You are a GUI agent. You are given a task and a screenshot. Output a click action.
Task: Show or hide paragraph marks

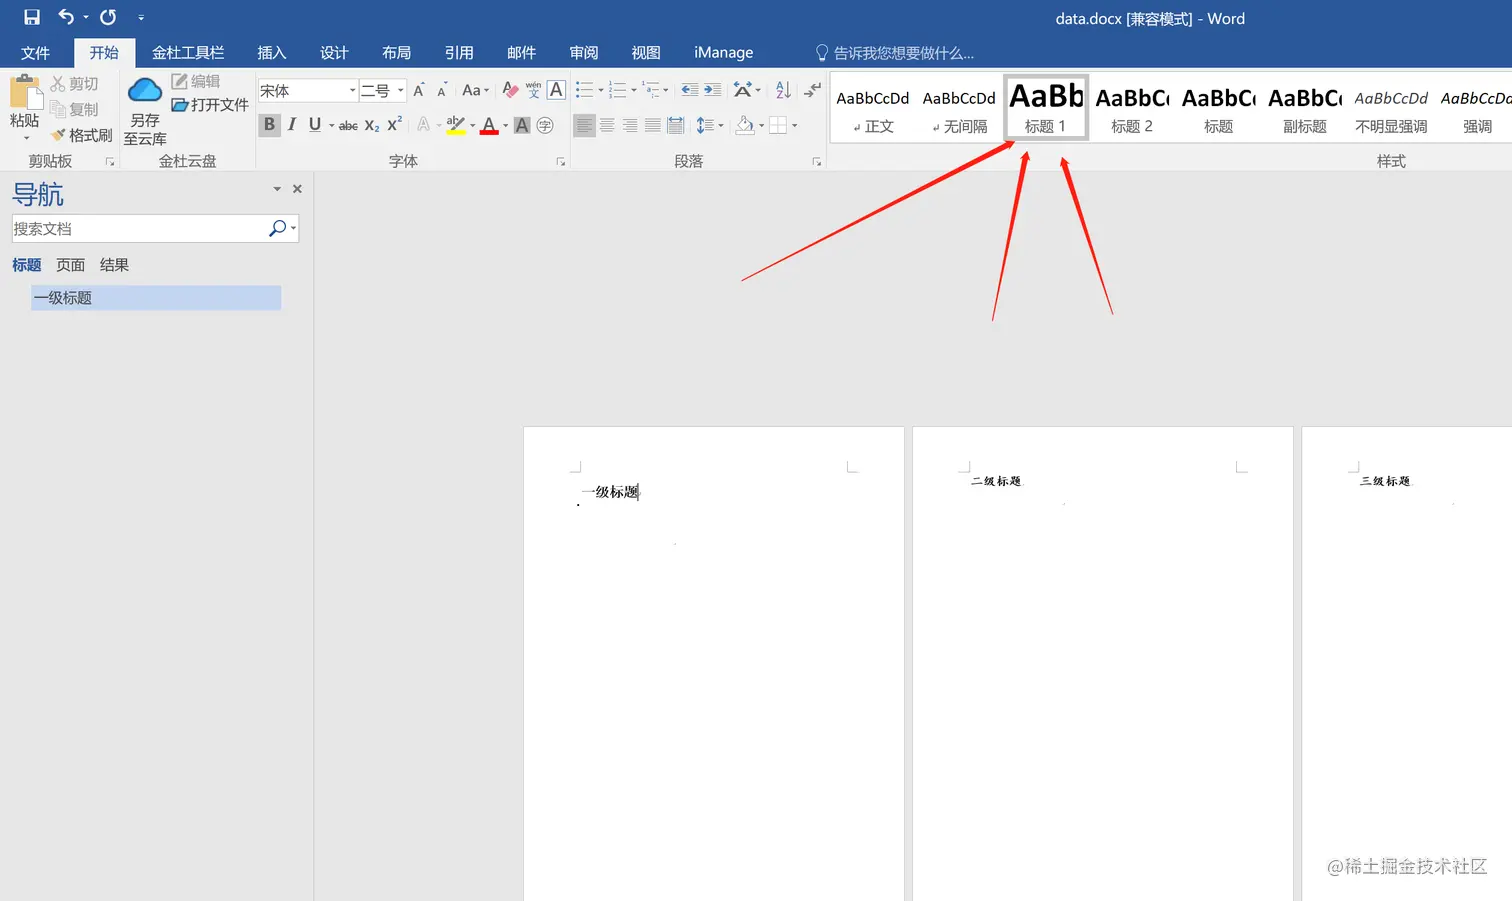(x=812, y=90)
